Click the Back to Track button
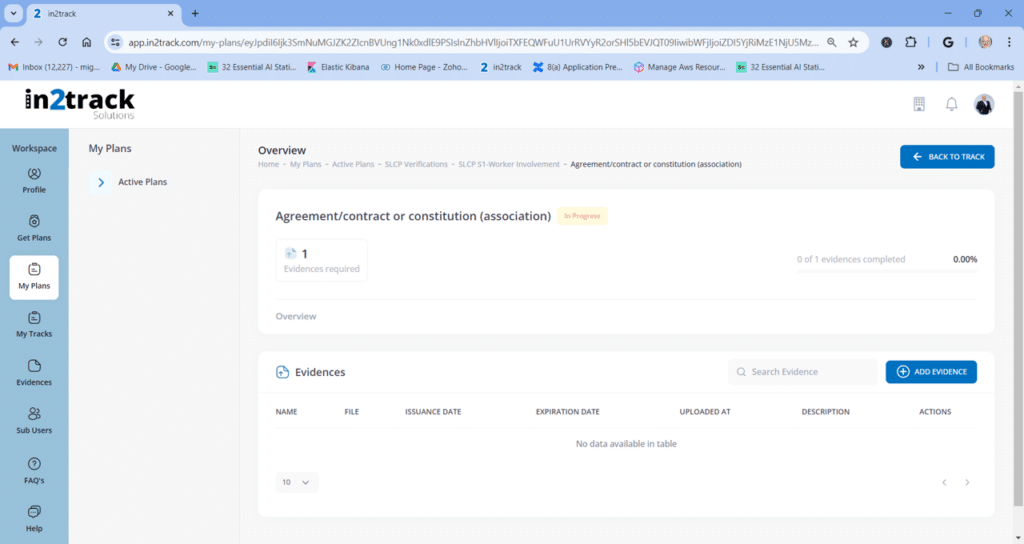This screenshot has width=1024, height=544. tap(947, 157)
